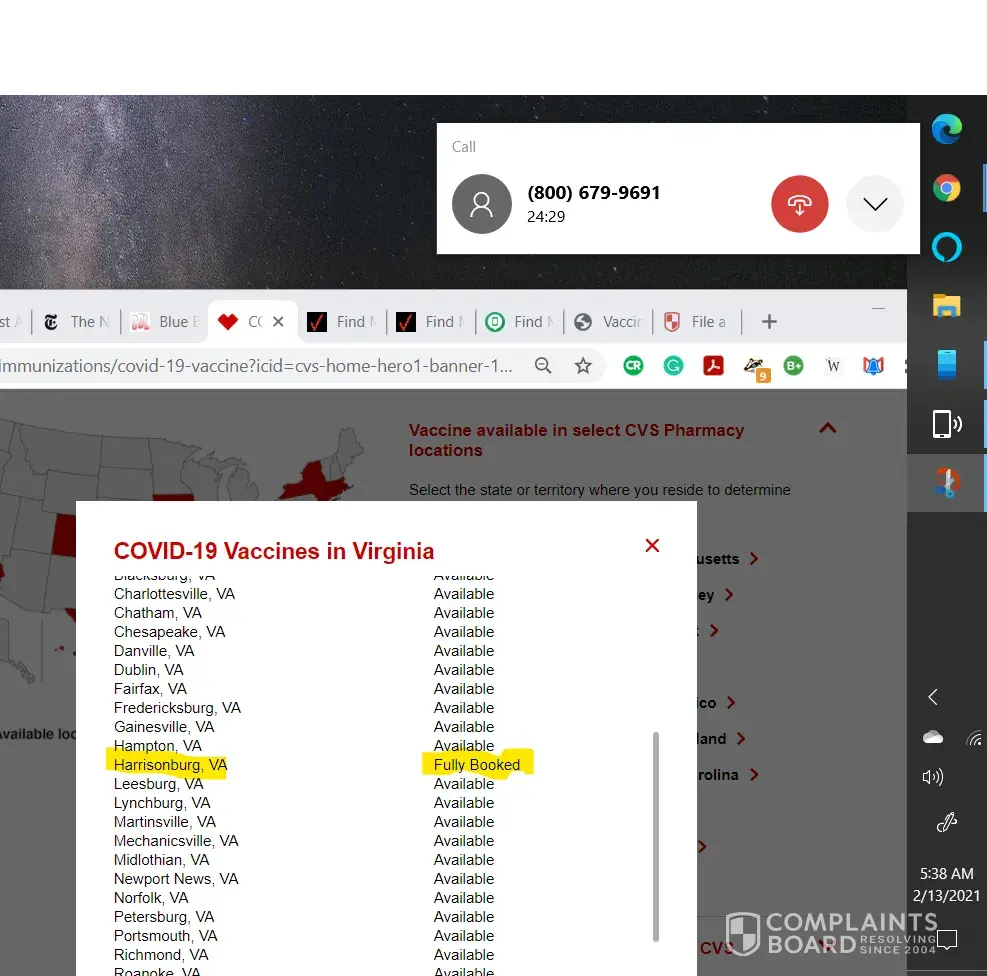Switch to the Vaccine globe-icon tab
987x976 pixels.
[x=608, y=321]
